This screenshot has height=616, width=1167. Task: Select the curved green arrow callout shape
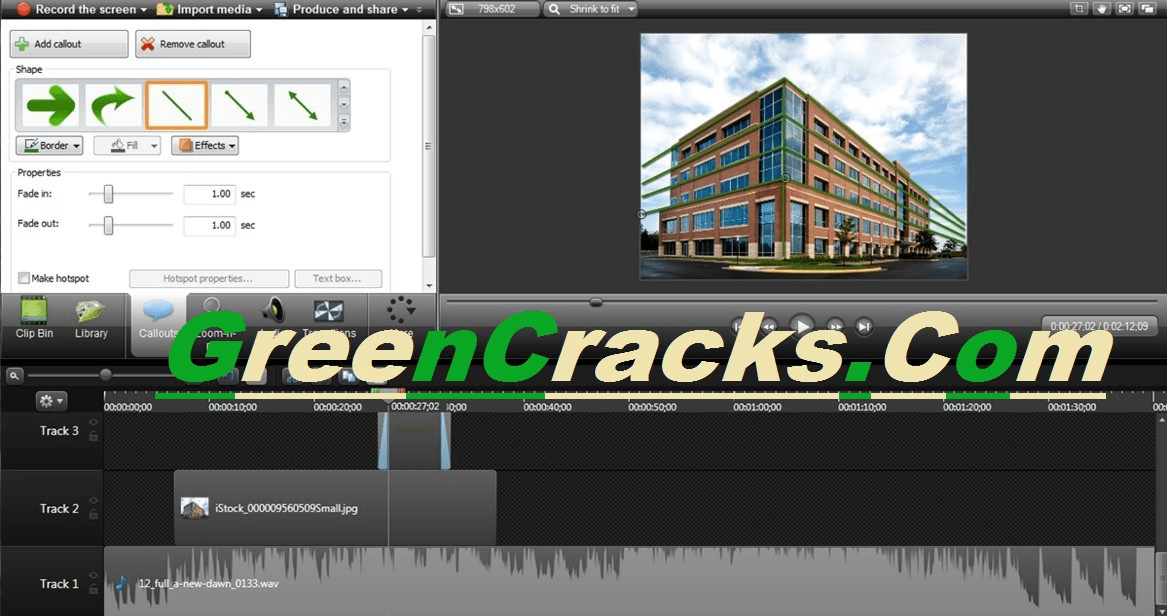coord(113,104)
